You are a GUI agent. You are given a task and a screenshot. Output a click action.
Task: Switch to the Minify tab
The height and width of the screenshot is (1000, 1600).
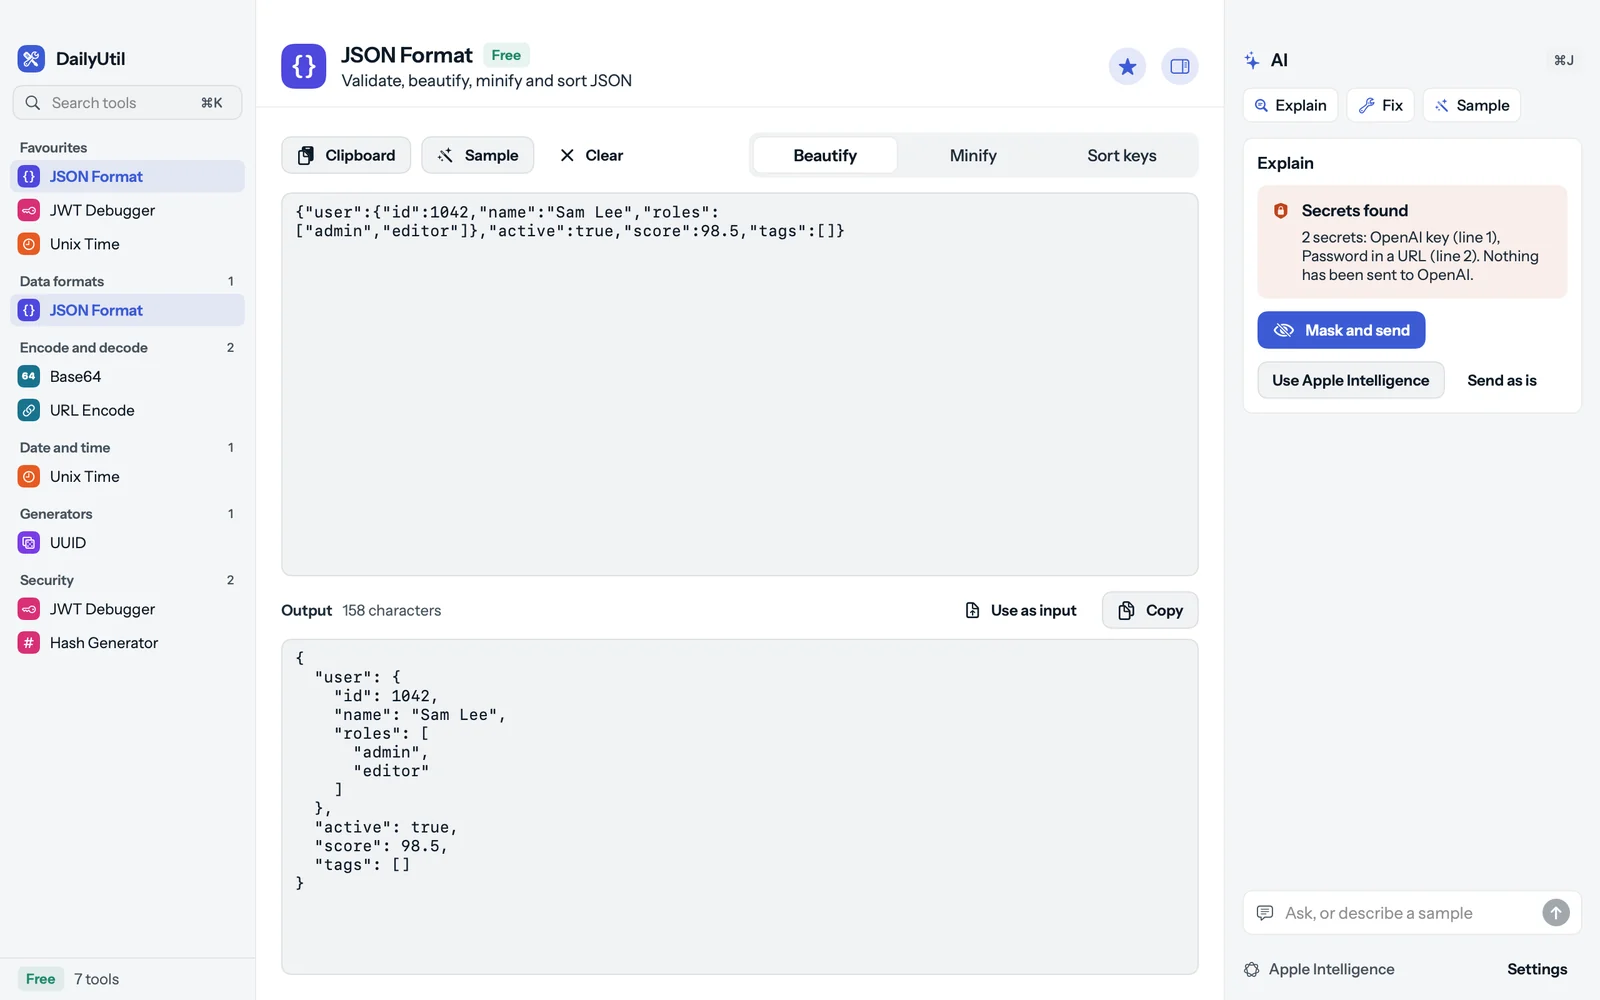[973, 155]
